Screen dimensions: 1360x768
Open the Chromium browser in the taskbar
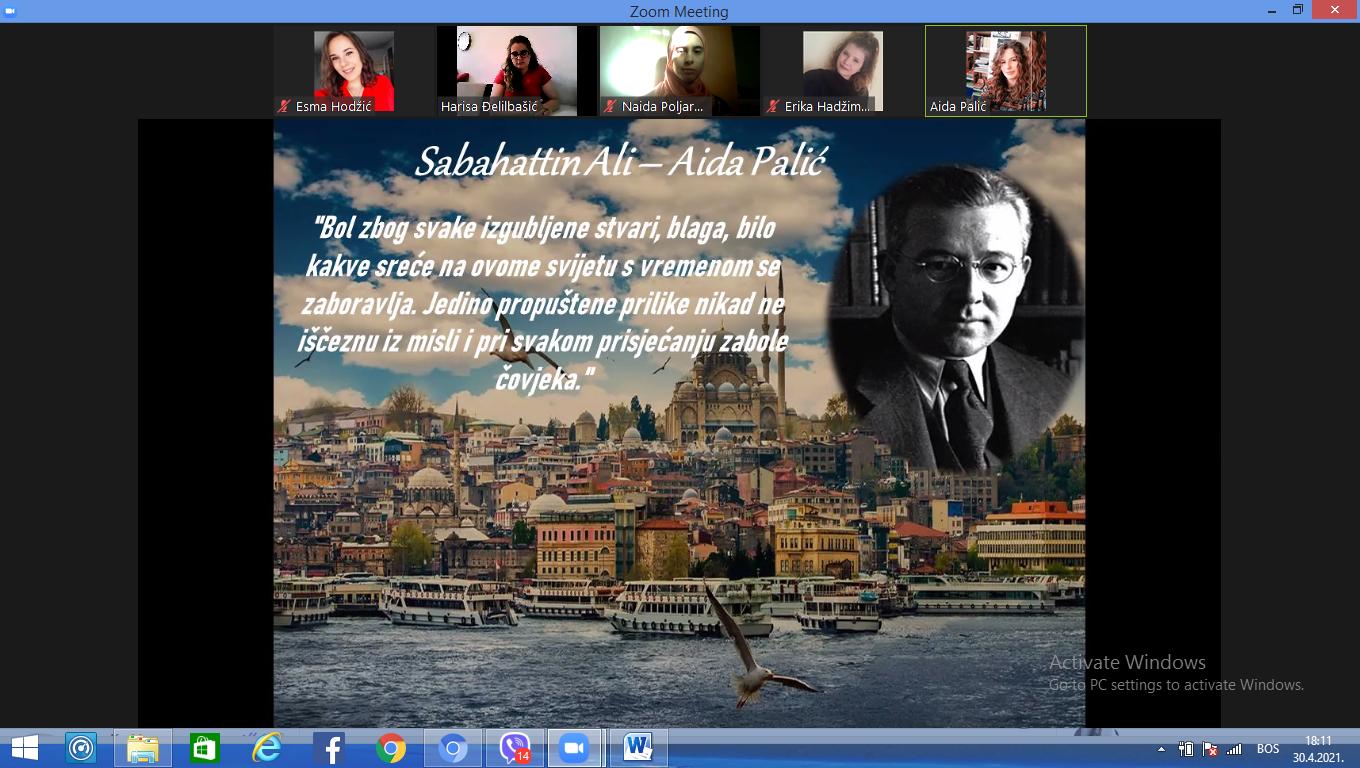[x=453, y=748]
